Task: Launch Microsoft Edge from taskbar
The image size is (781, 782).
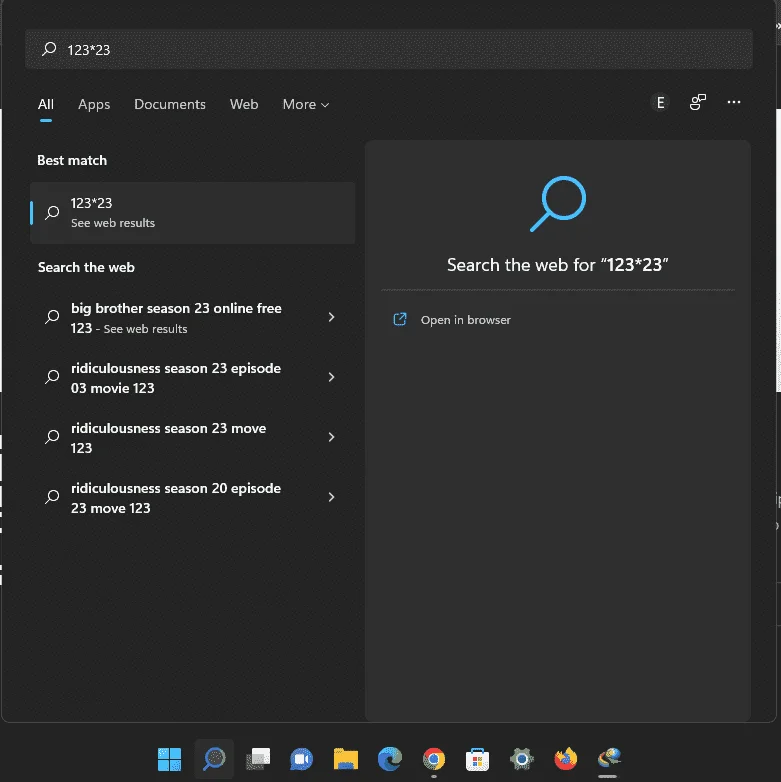Action: (x=390, y=759)
